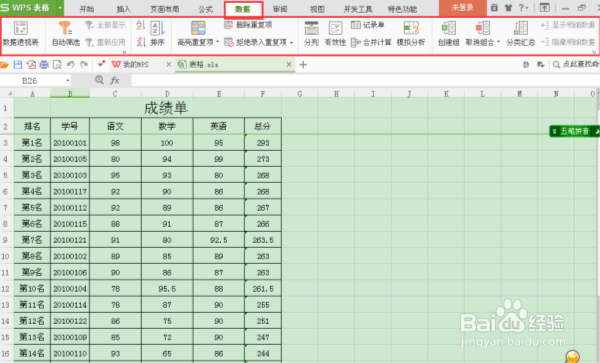
Task: Click the open folder icon in quick toolbar
Action: [x=4, y=65]
